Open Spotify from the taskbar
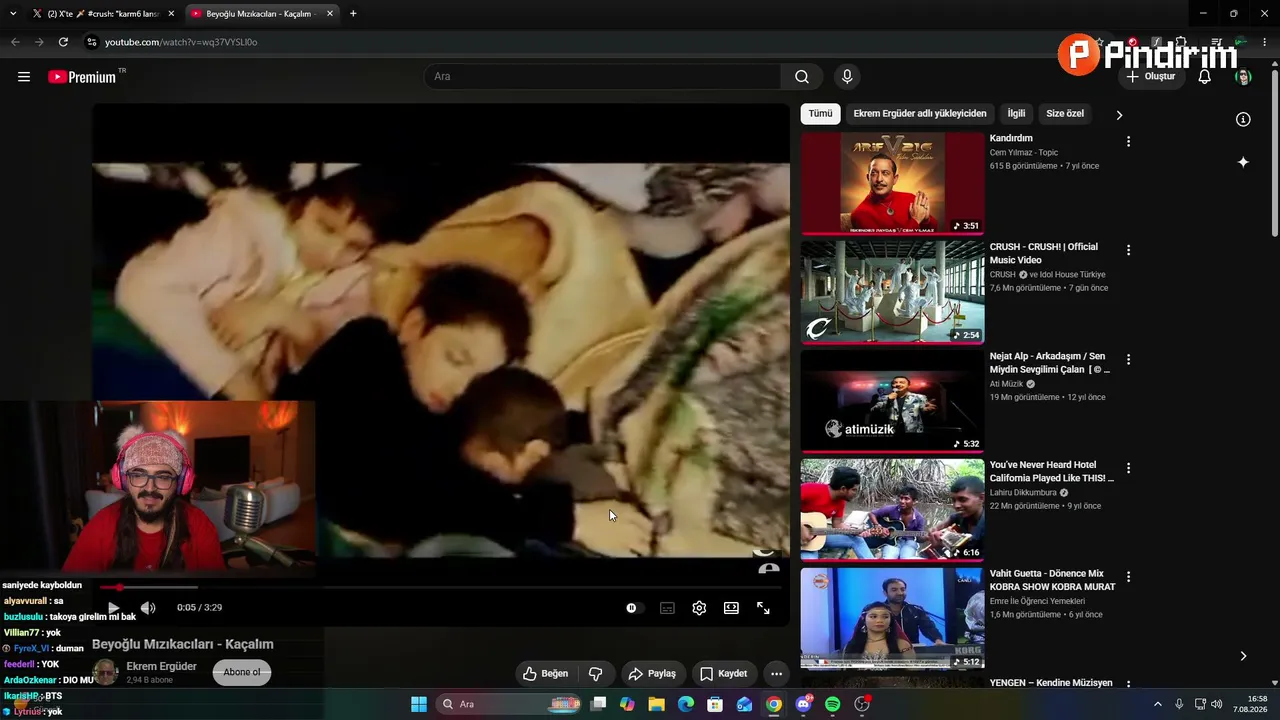1280x720 pixels. click(833, 704)
